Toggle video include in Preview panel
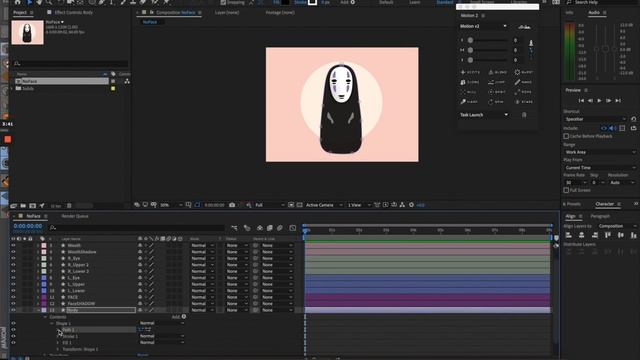 click(x=604, y=128)
